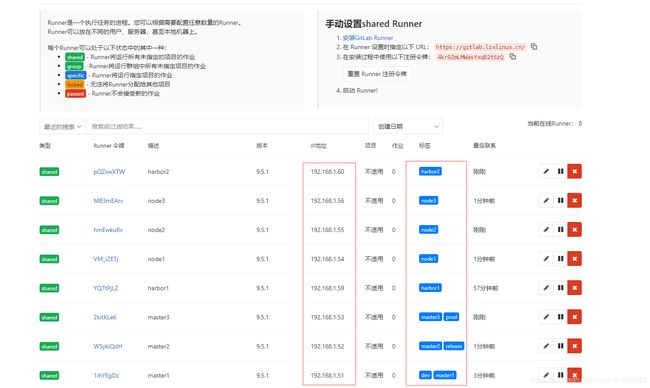650x388 pixels.
Task: Click the harbor2 tag label
Action: [x=430, y=172]
